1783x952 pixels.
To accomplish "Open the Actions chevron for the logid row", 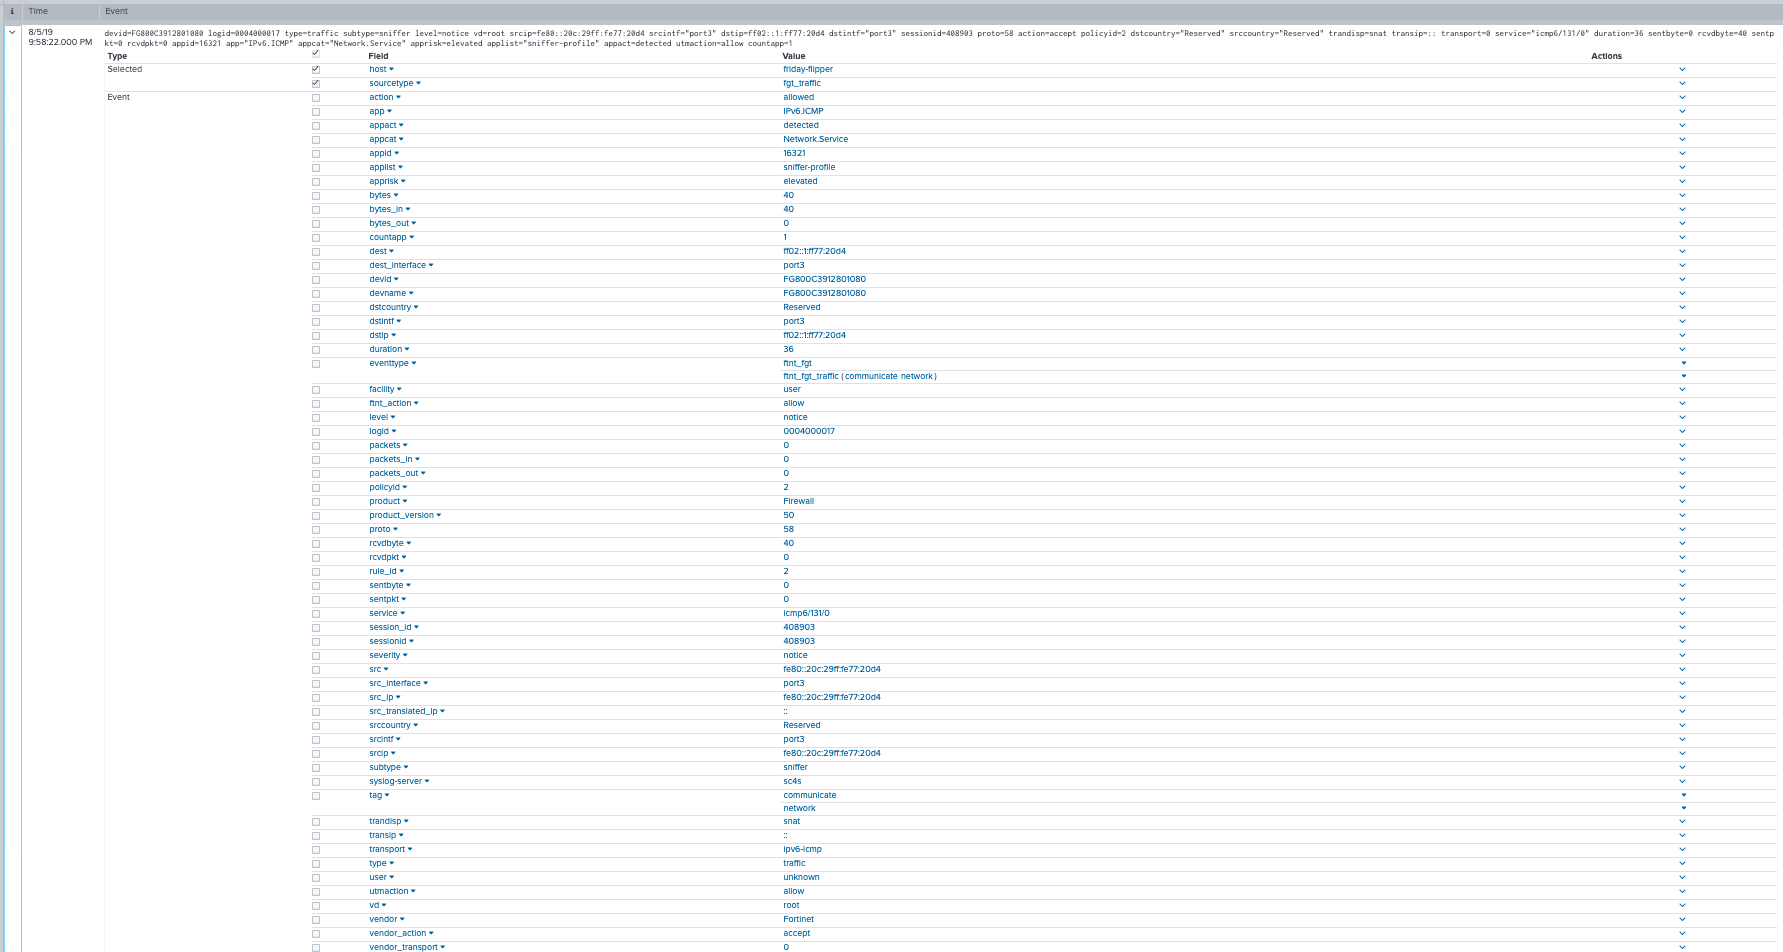I will [1682, 432].
